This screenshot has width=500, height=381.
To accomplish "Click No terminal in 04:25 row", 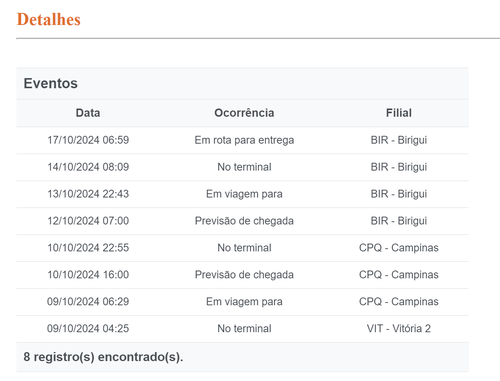I will (x=244, y=329).
